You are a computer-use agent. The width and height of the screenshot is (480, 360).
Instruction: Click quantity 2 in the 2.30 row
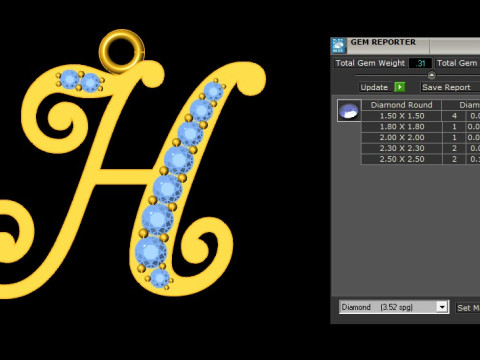[x=454, y=148]
